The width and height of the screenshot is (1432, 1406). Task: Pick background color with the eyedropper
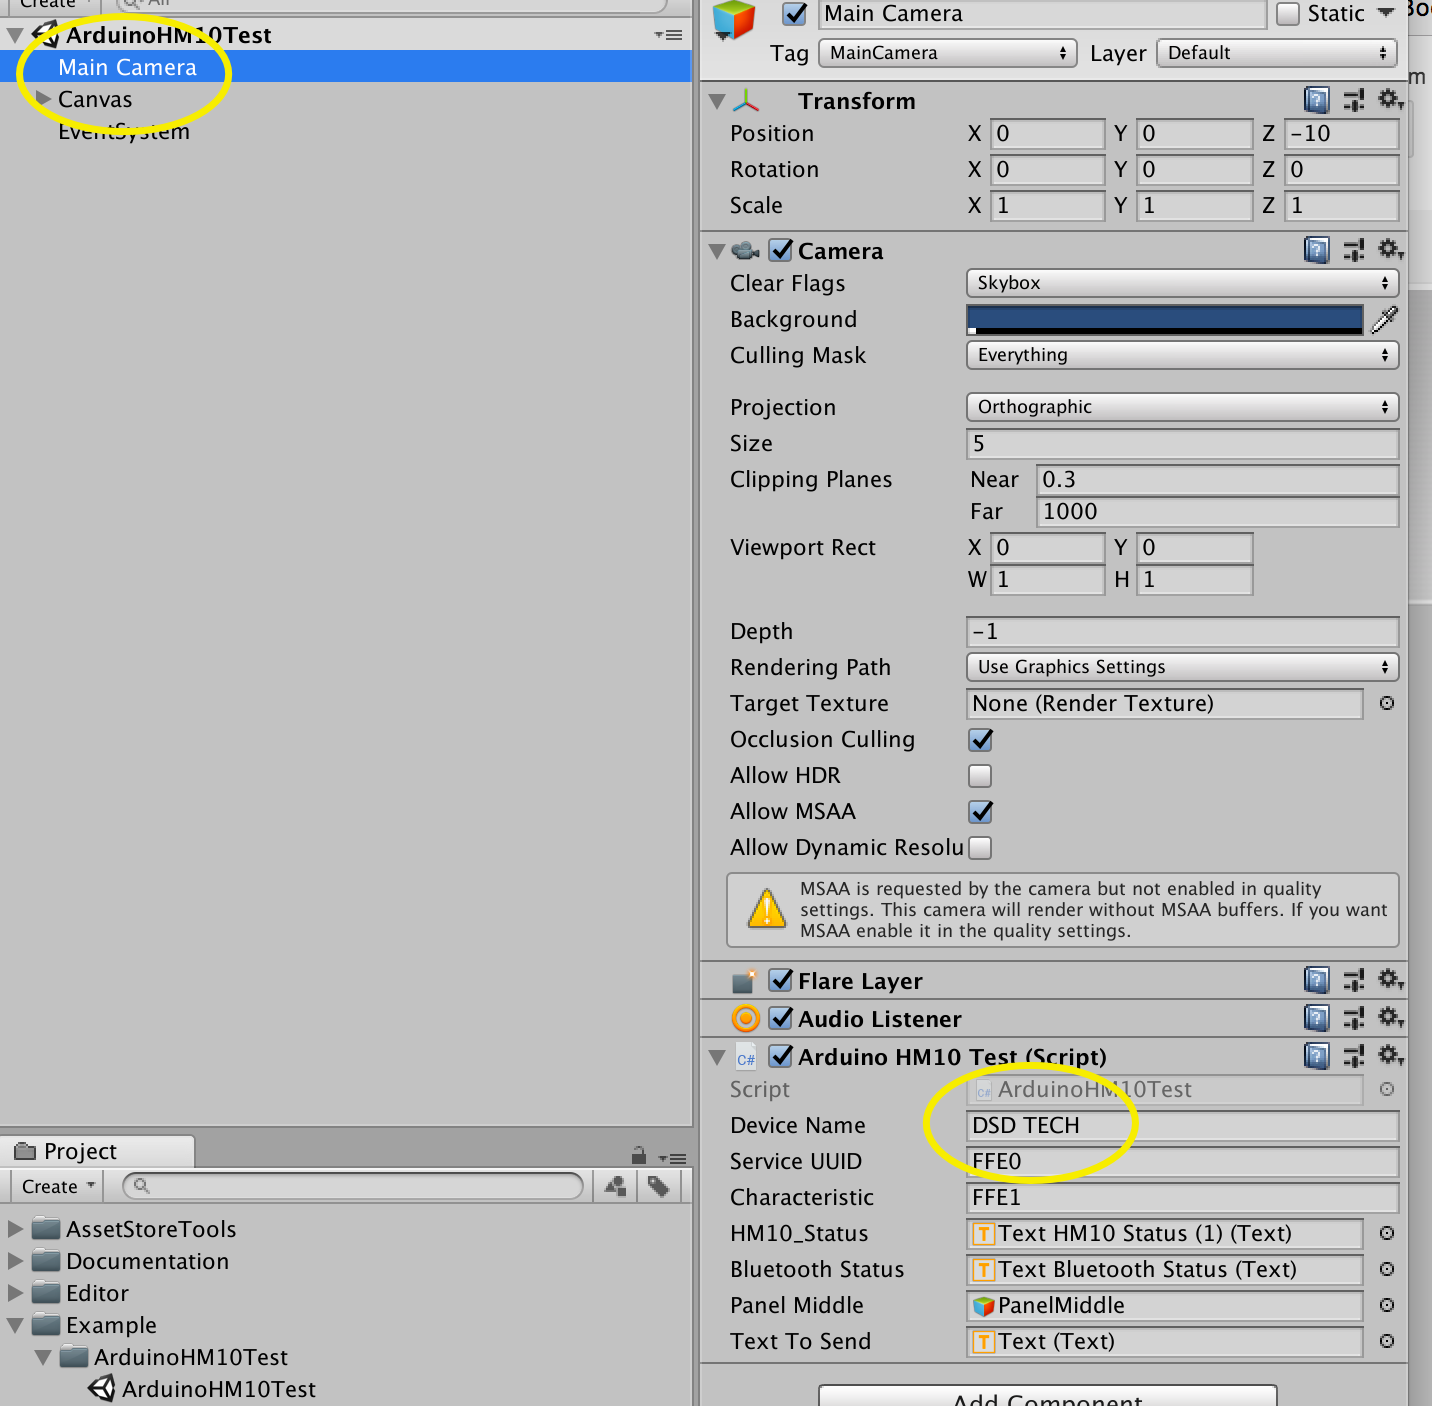(x=1385, y=319)
